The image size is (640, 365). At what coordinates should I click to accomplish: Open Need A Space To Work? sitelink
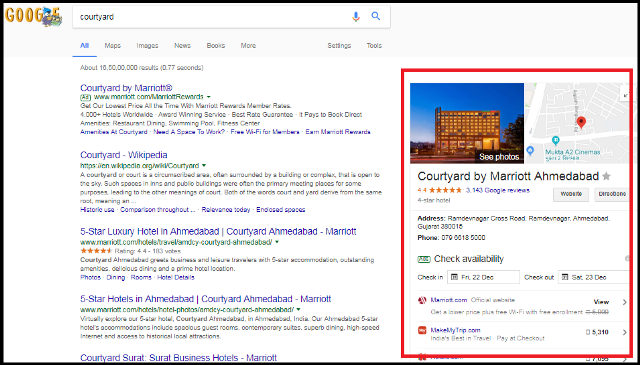pyautogui.click(x=189, y=132)
